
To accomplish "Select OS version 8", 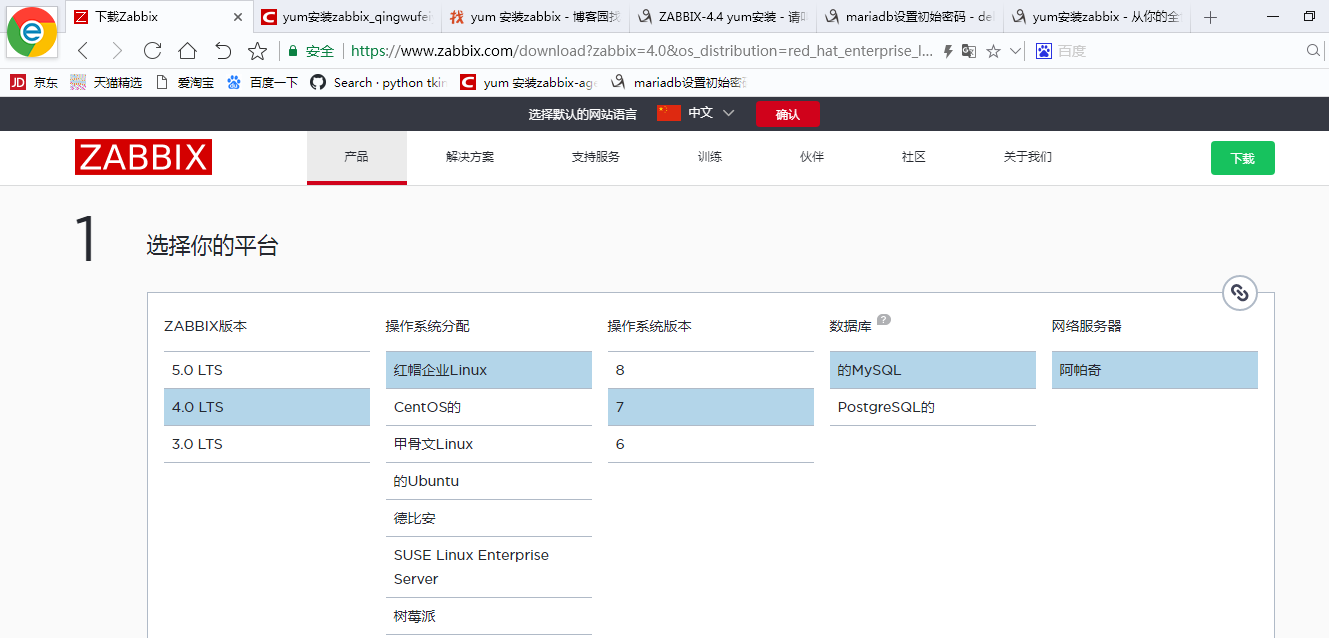I will (711, 370).
